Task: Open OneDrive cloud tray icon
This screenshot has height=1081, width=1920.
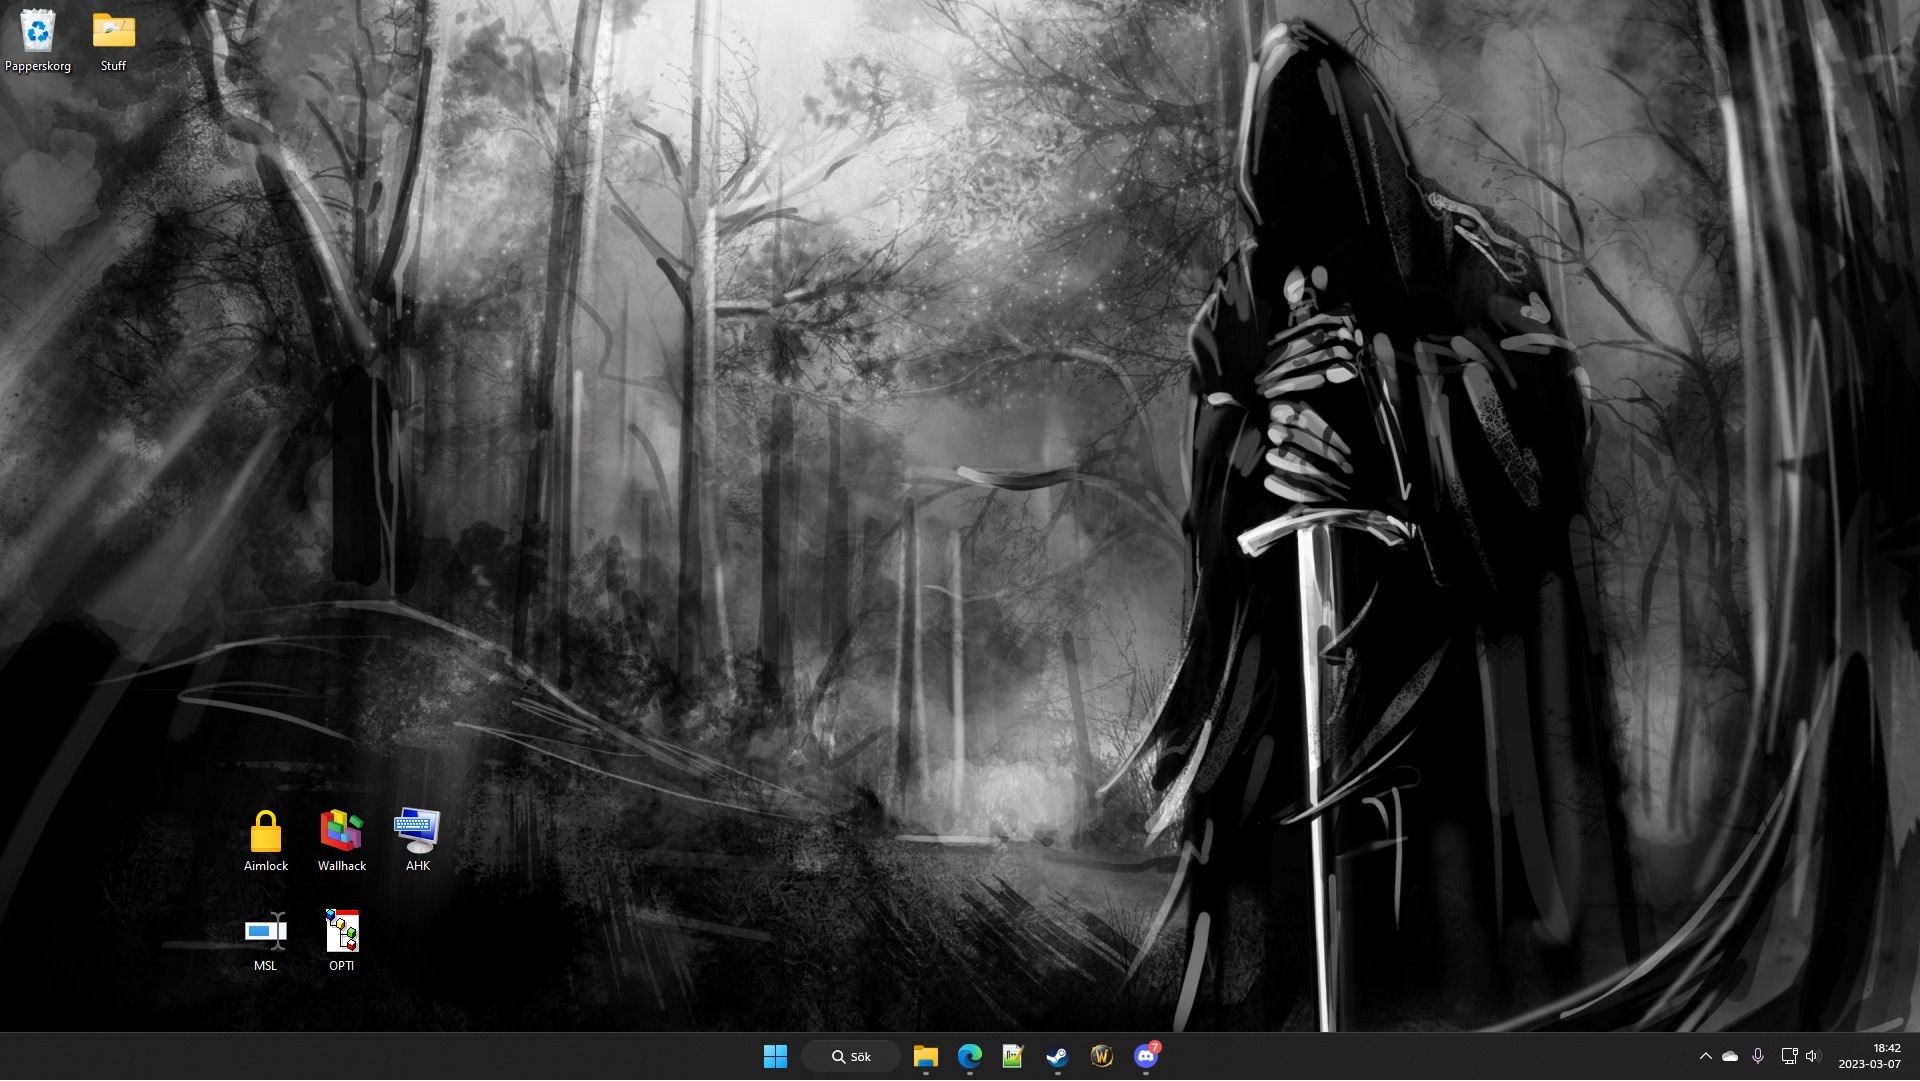Action: click(x=1730, y=1057)
